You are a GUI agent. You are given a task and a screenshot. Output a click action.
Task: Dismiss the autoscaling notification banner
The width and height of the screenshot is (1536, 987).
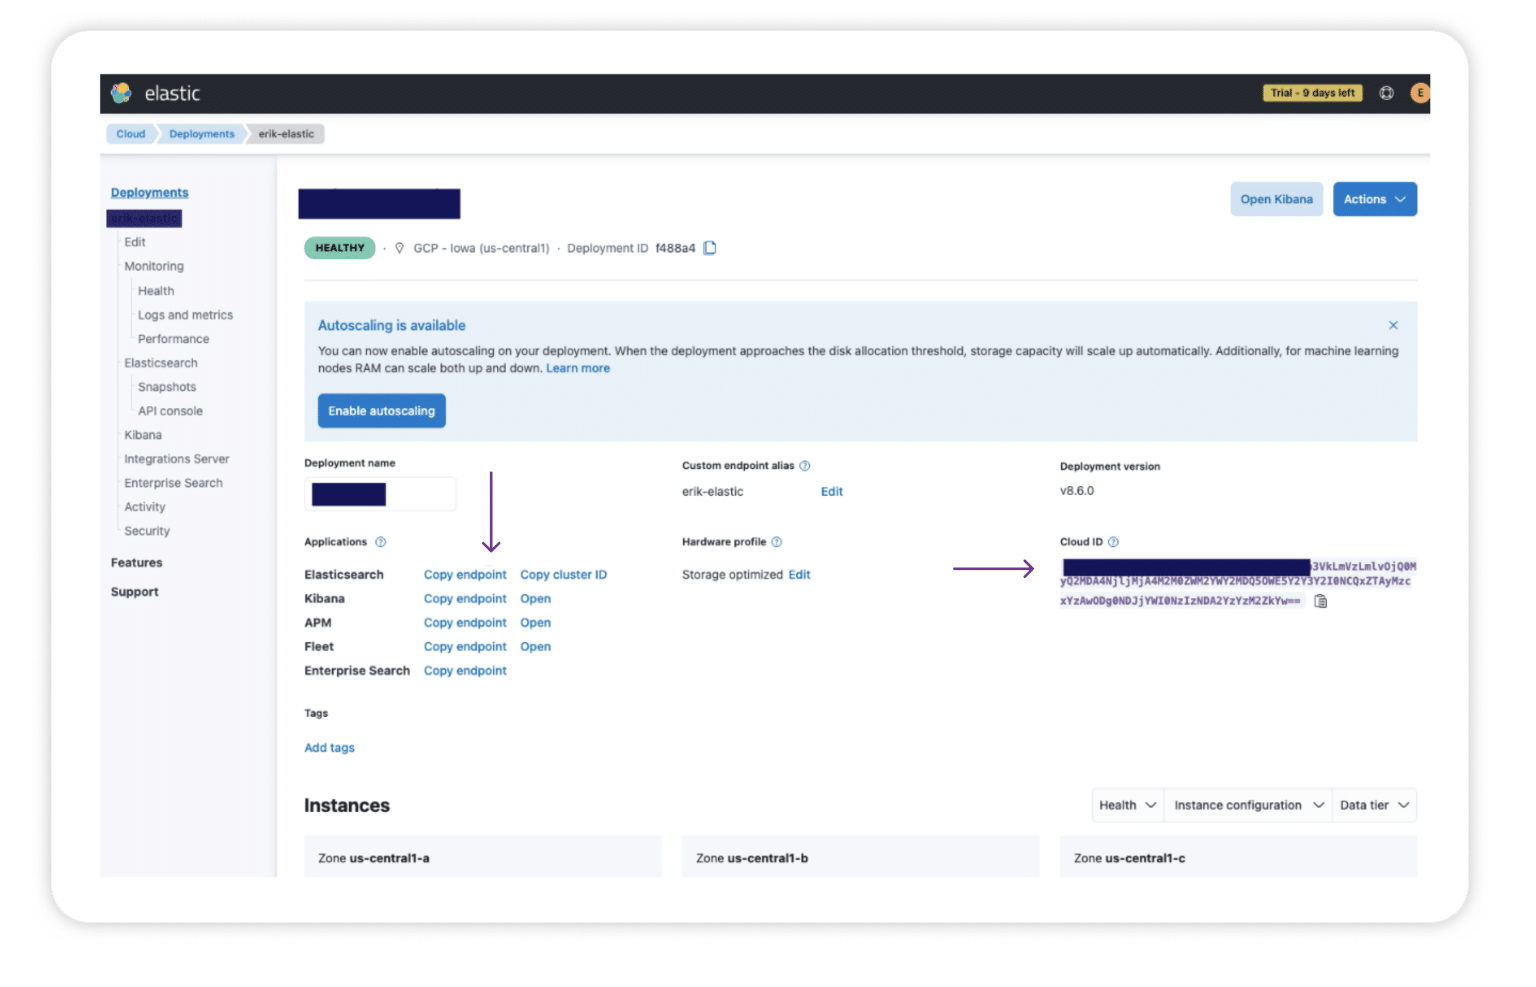click(1393, 325)
